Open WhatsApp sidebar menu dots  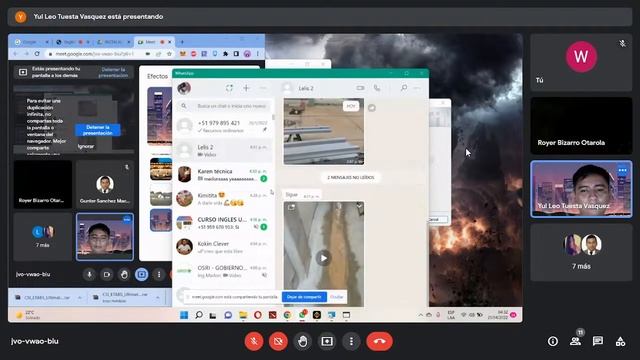263,88
